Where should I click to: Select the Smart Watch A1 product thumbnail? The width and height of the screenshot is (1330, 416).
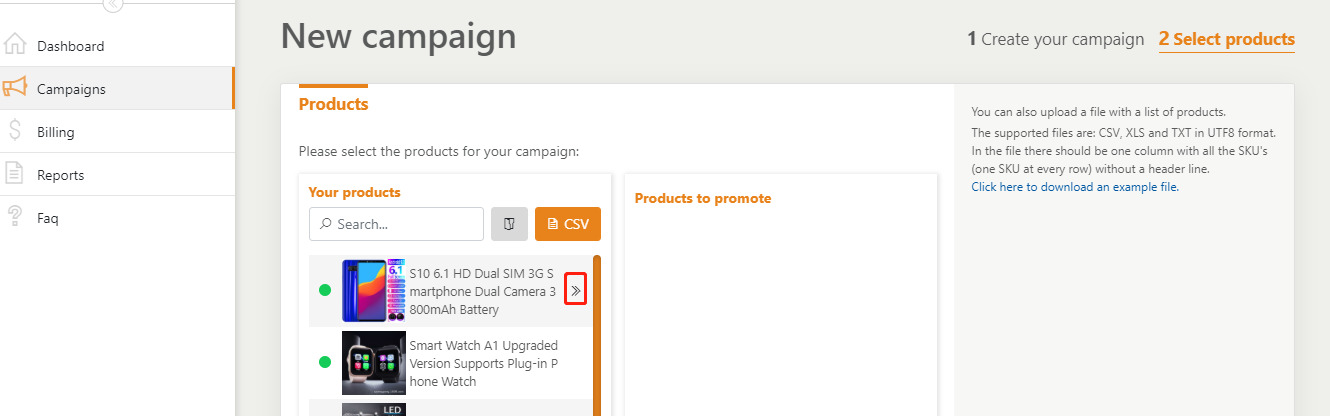373,363
